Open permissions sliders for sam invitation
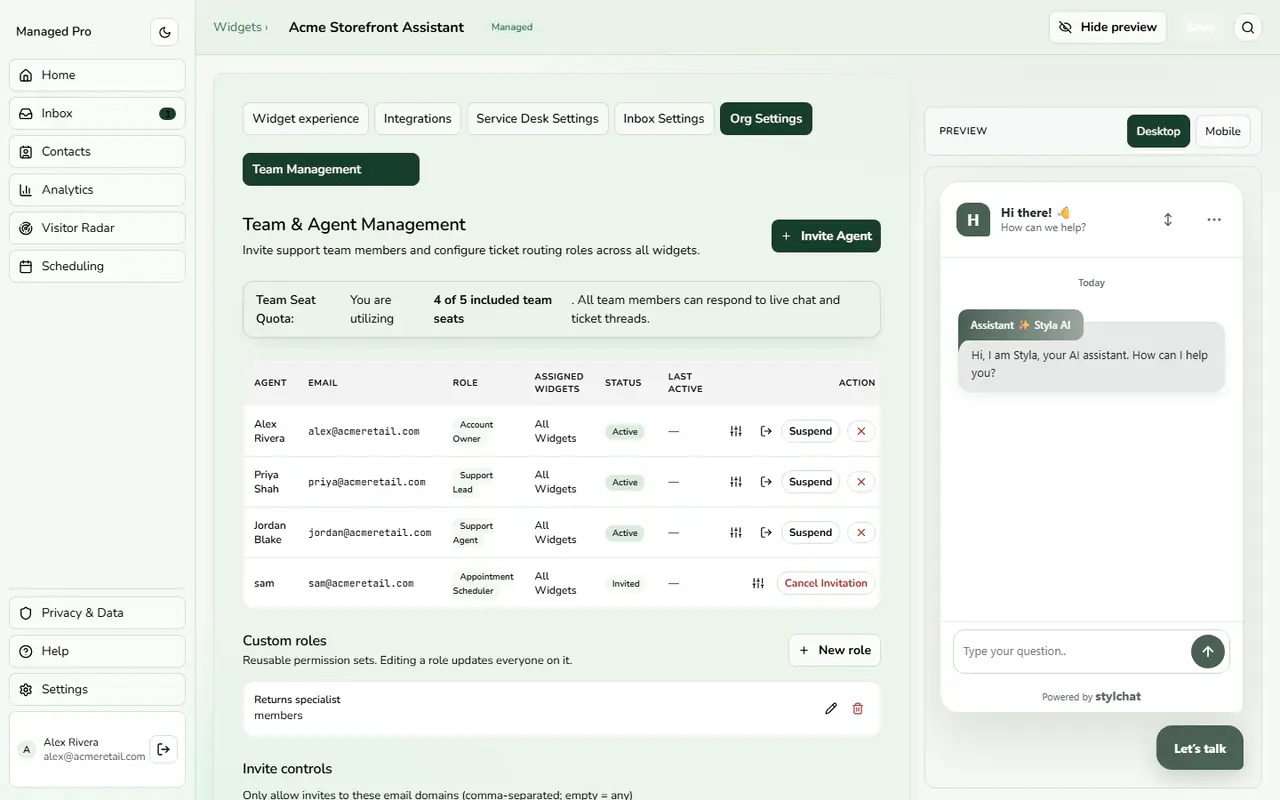Viewport: 1280px width, 800px height. click(x=758, y=583)
